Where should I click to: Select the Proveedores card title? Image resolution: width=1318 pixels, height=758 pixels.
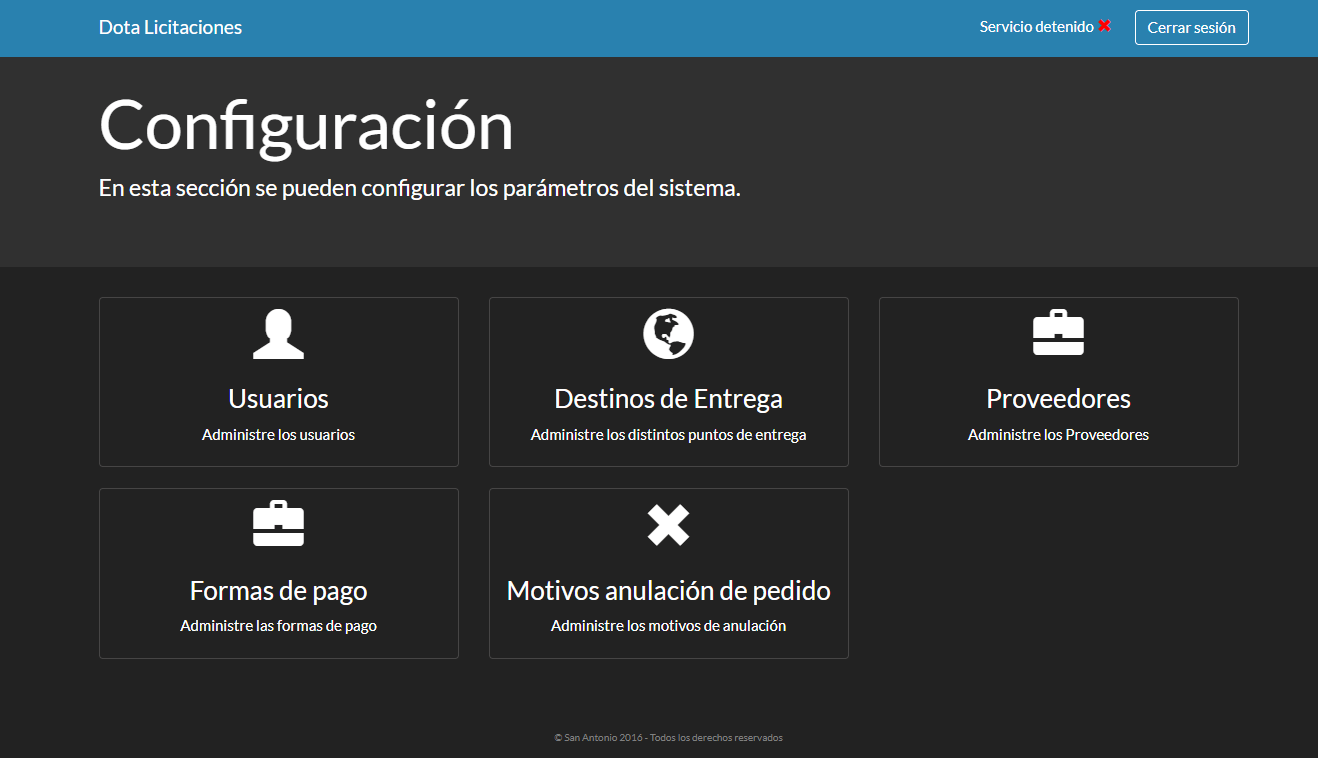(1058, 398)
